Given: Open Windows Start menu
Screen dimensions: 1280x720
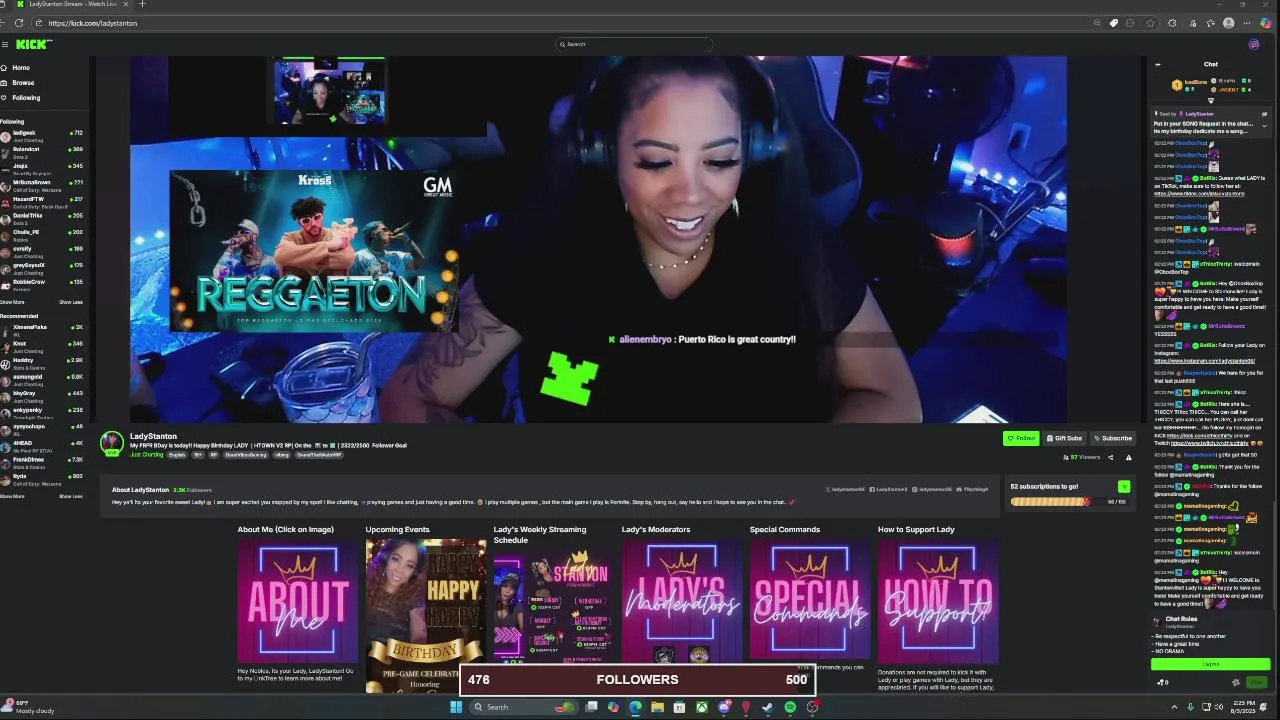Looking at the screenshot, I should [456, 707].
